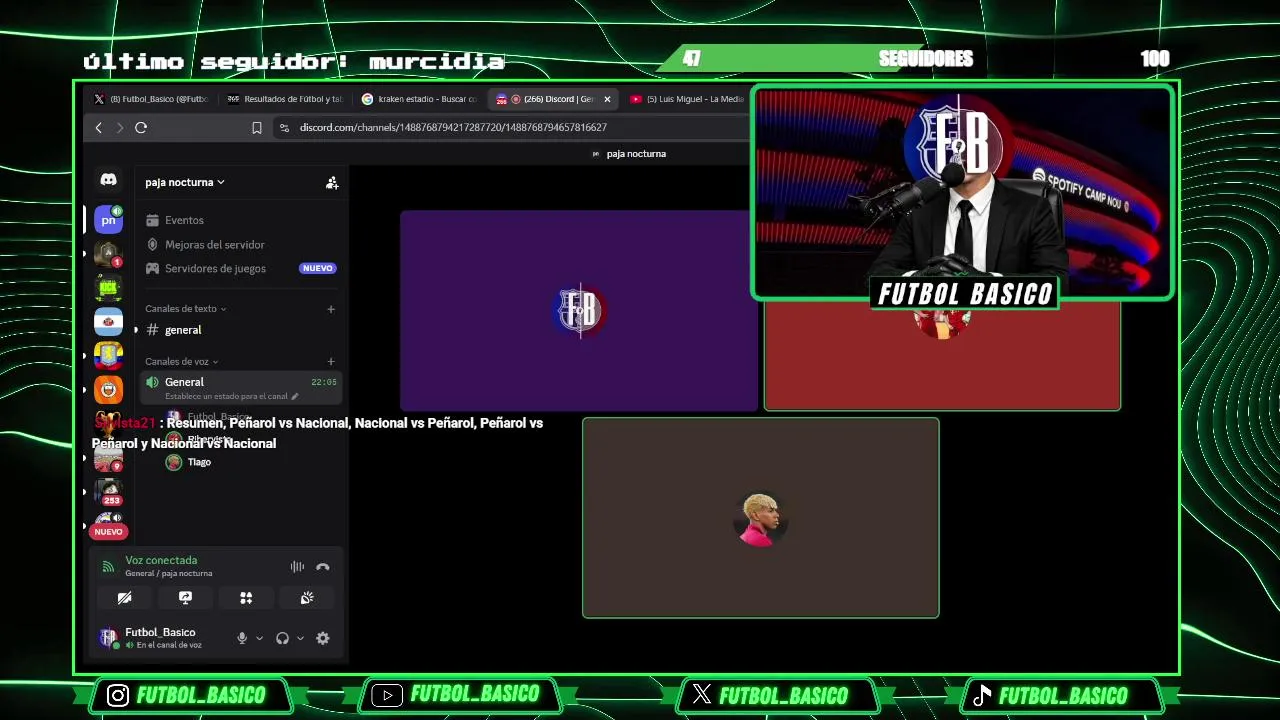
Task: Collapse the Canales de texto category
Action: point(185,309)
